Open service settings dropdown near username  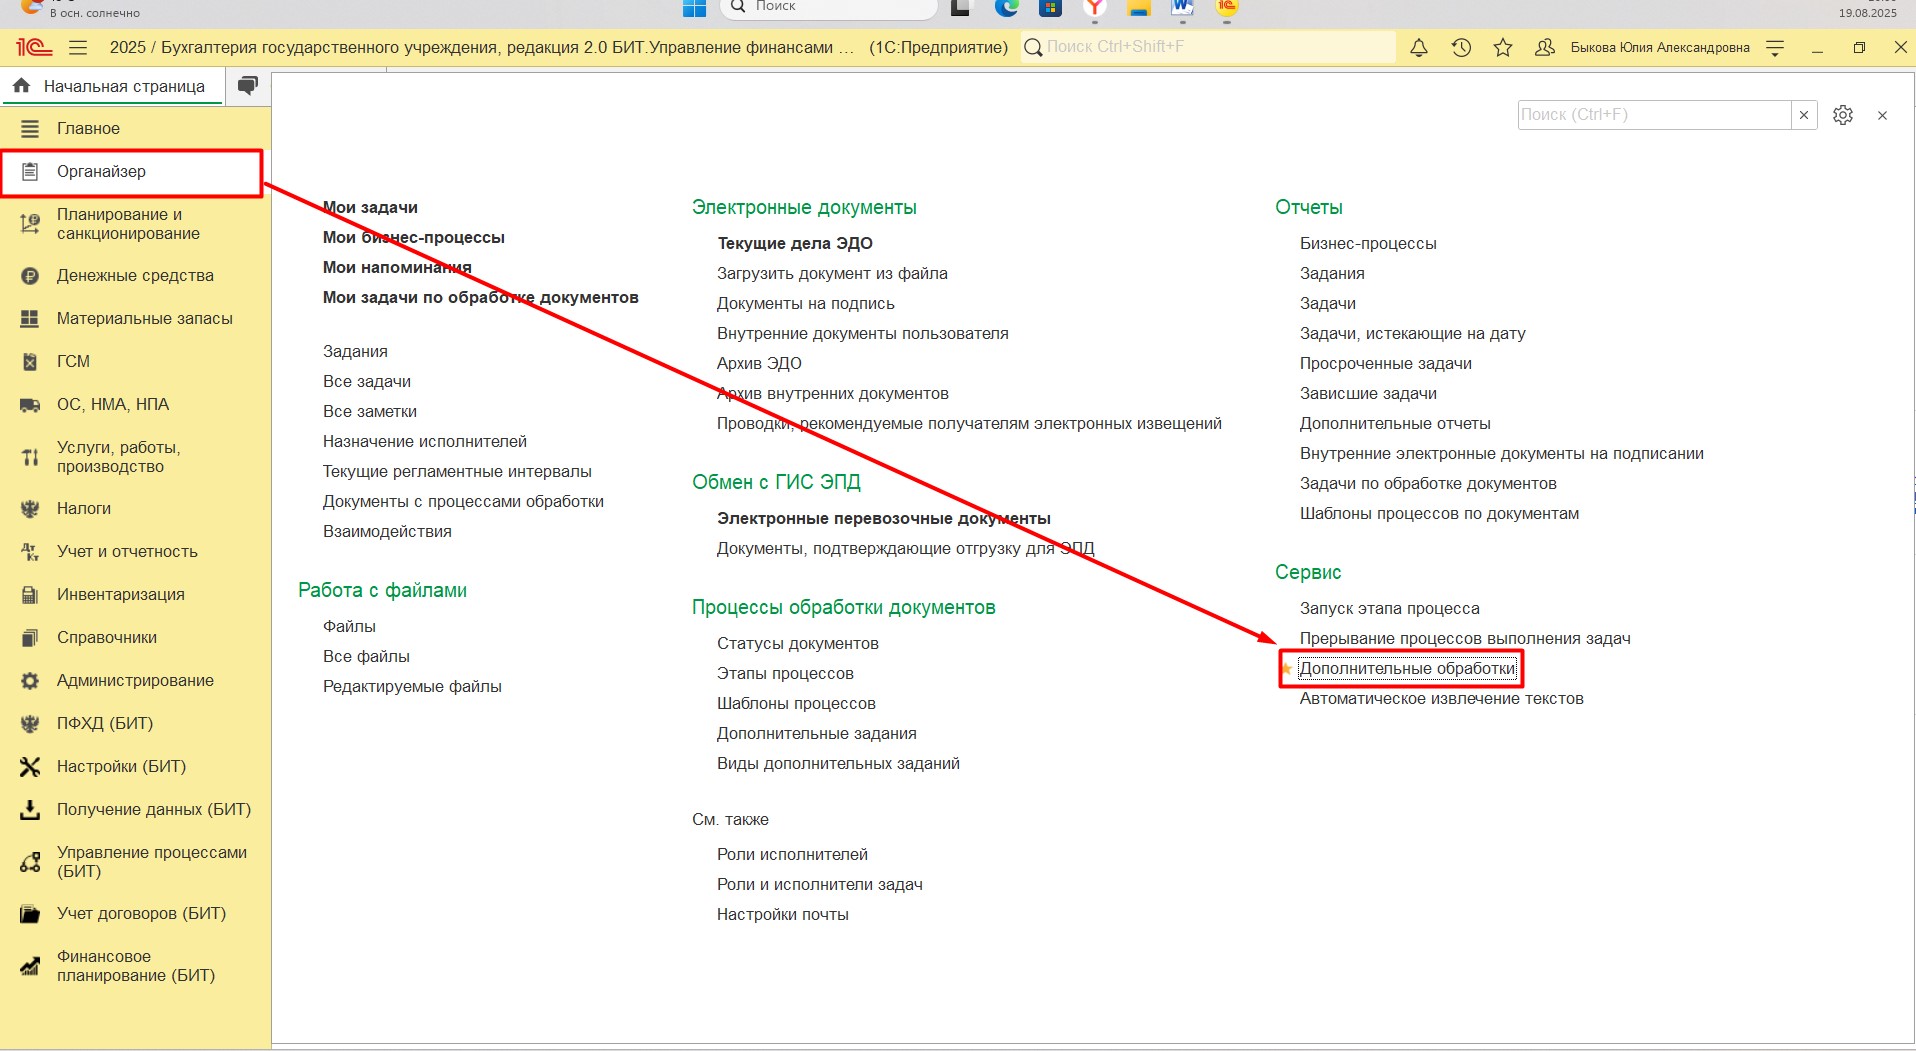1775,47
